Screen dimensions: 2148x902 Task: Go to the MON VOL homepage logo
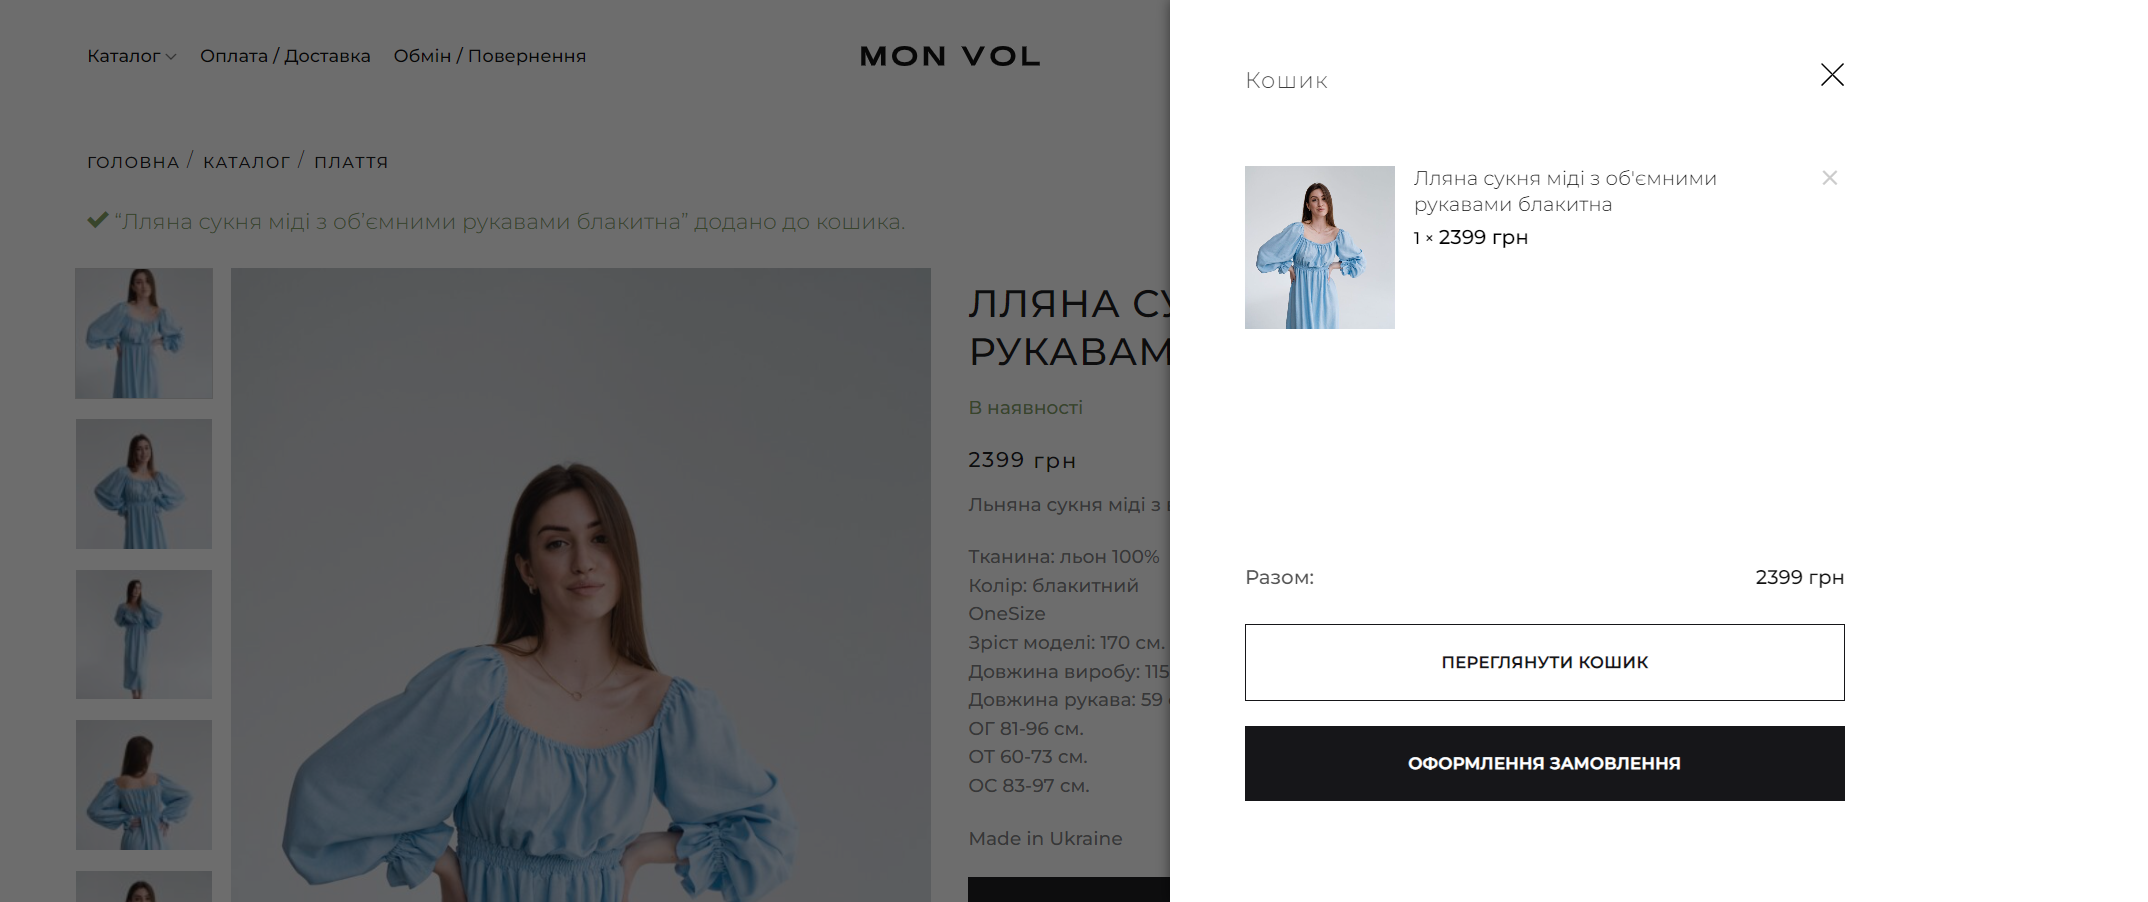pyautogui.click(x=950, y=56)
